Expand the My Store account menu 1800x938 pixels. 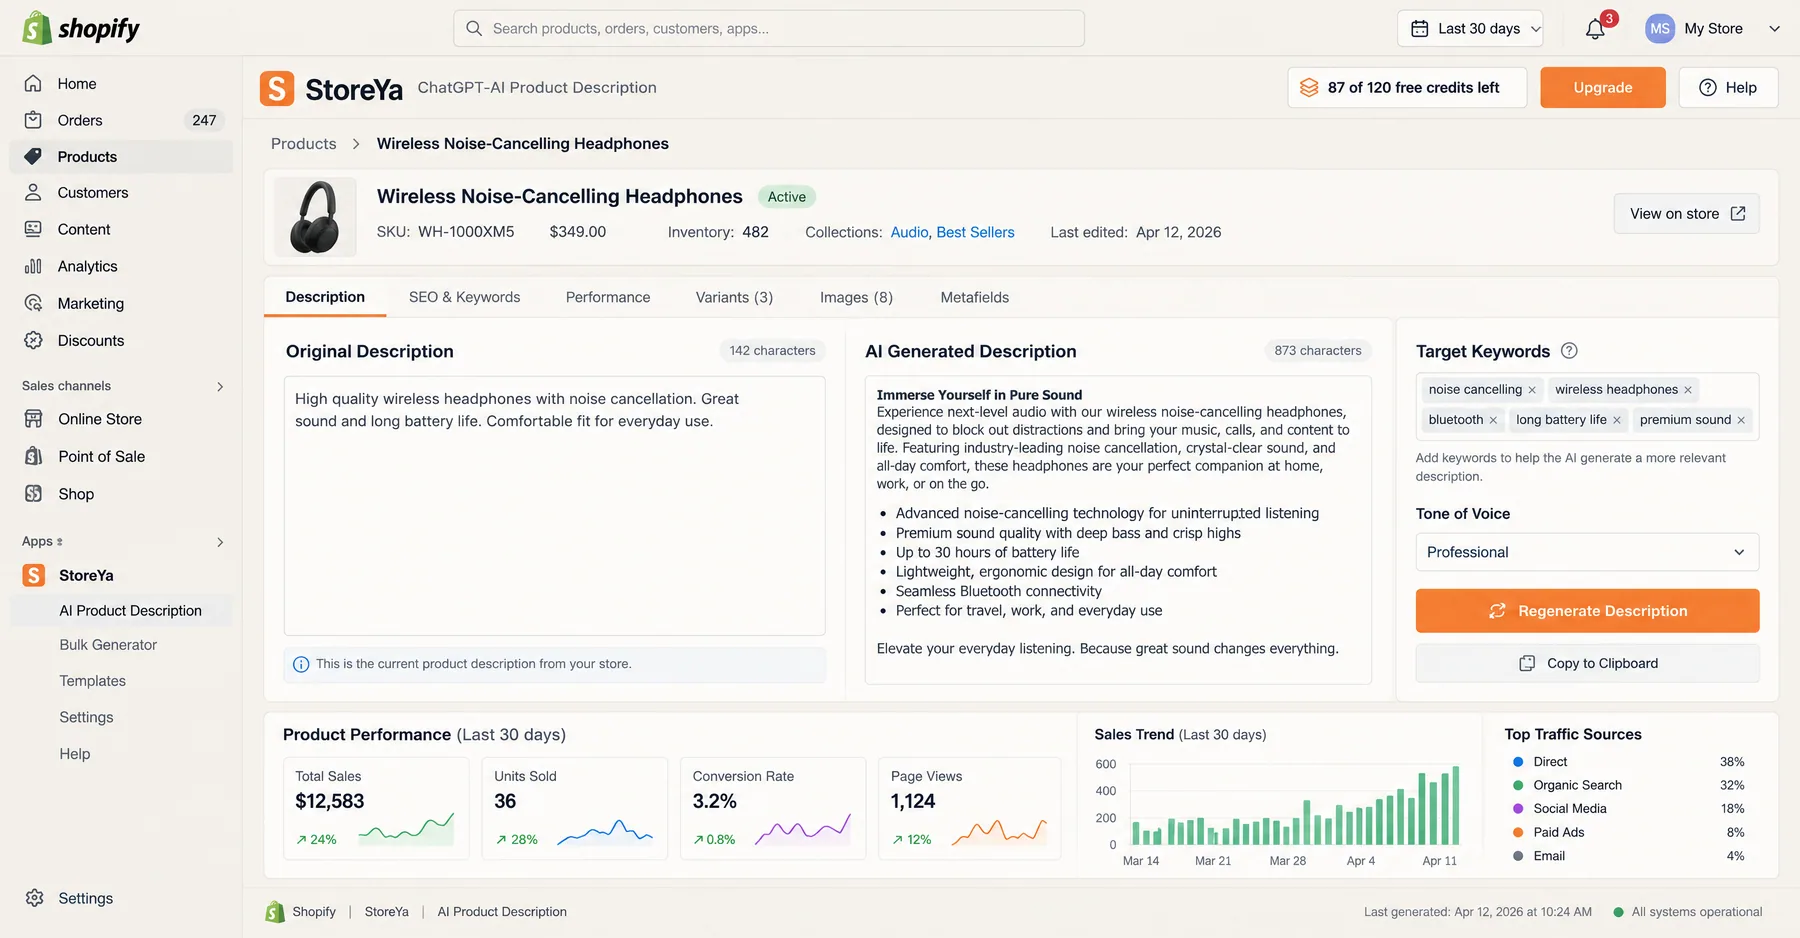pyautogui.click(x=1774, y=29)
